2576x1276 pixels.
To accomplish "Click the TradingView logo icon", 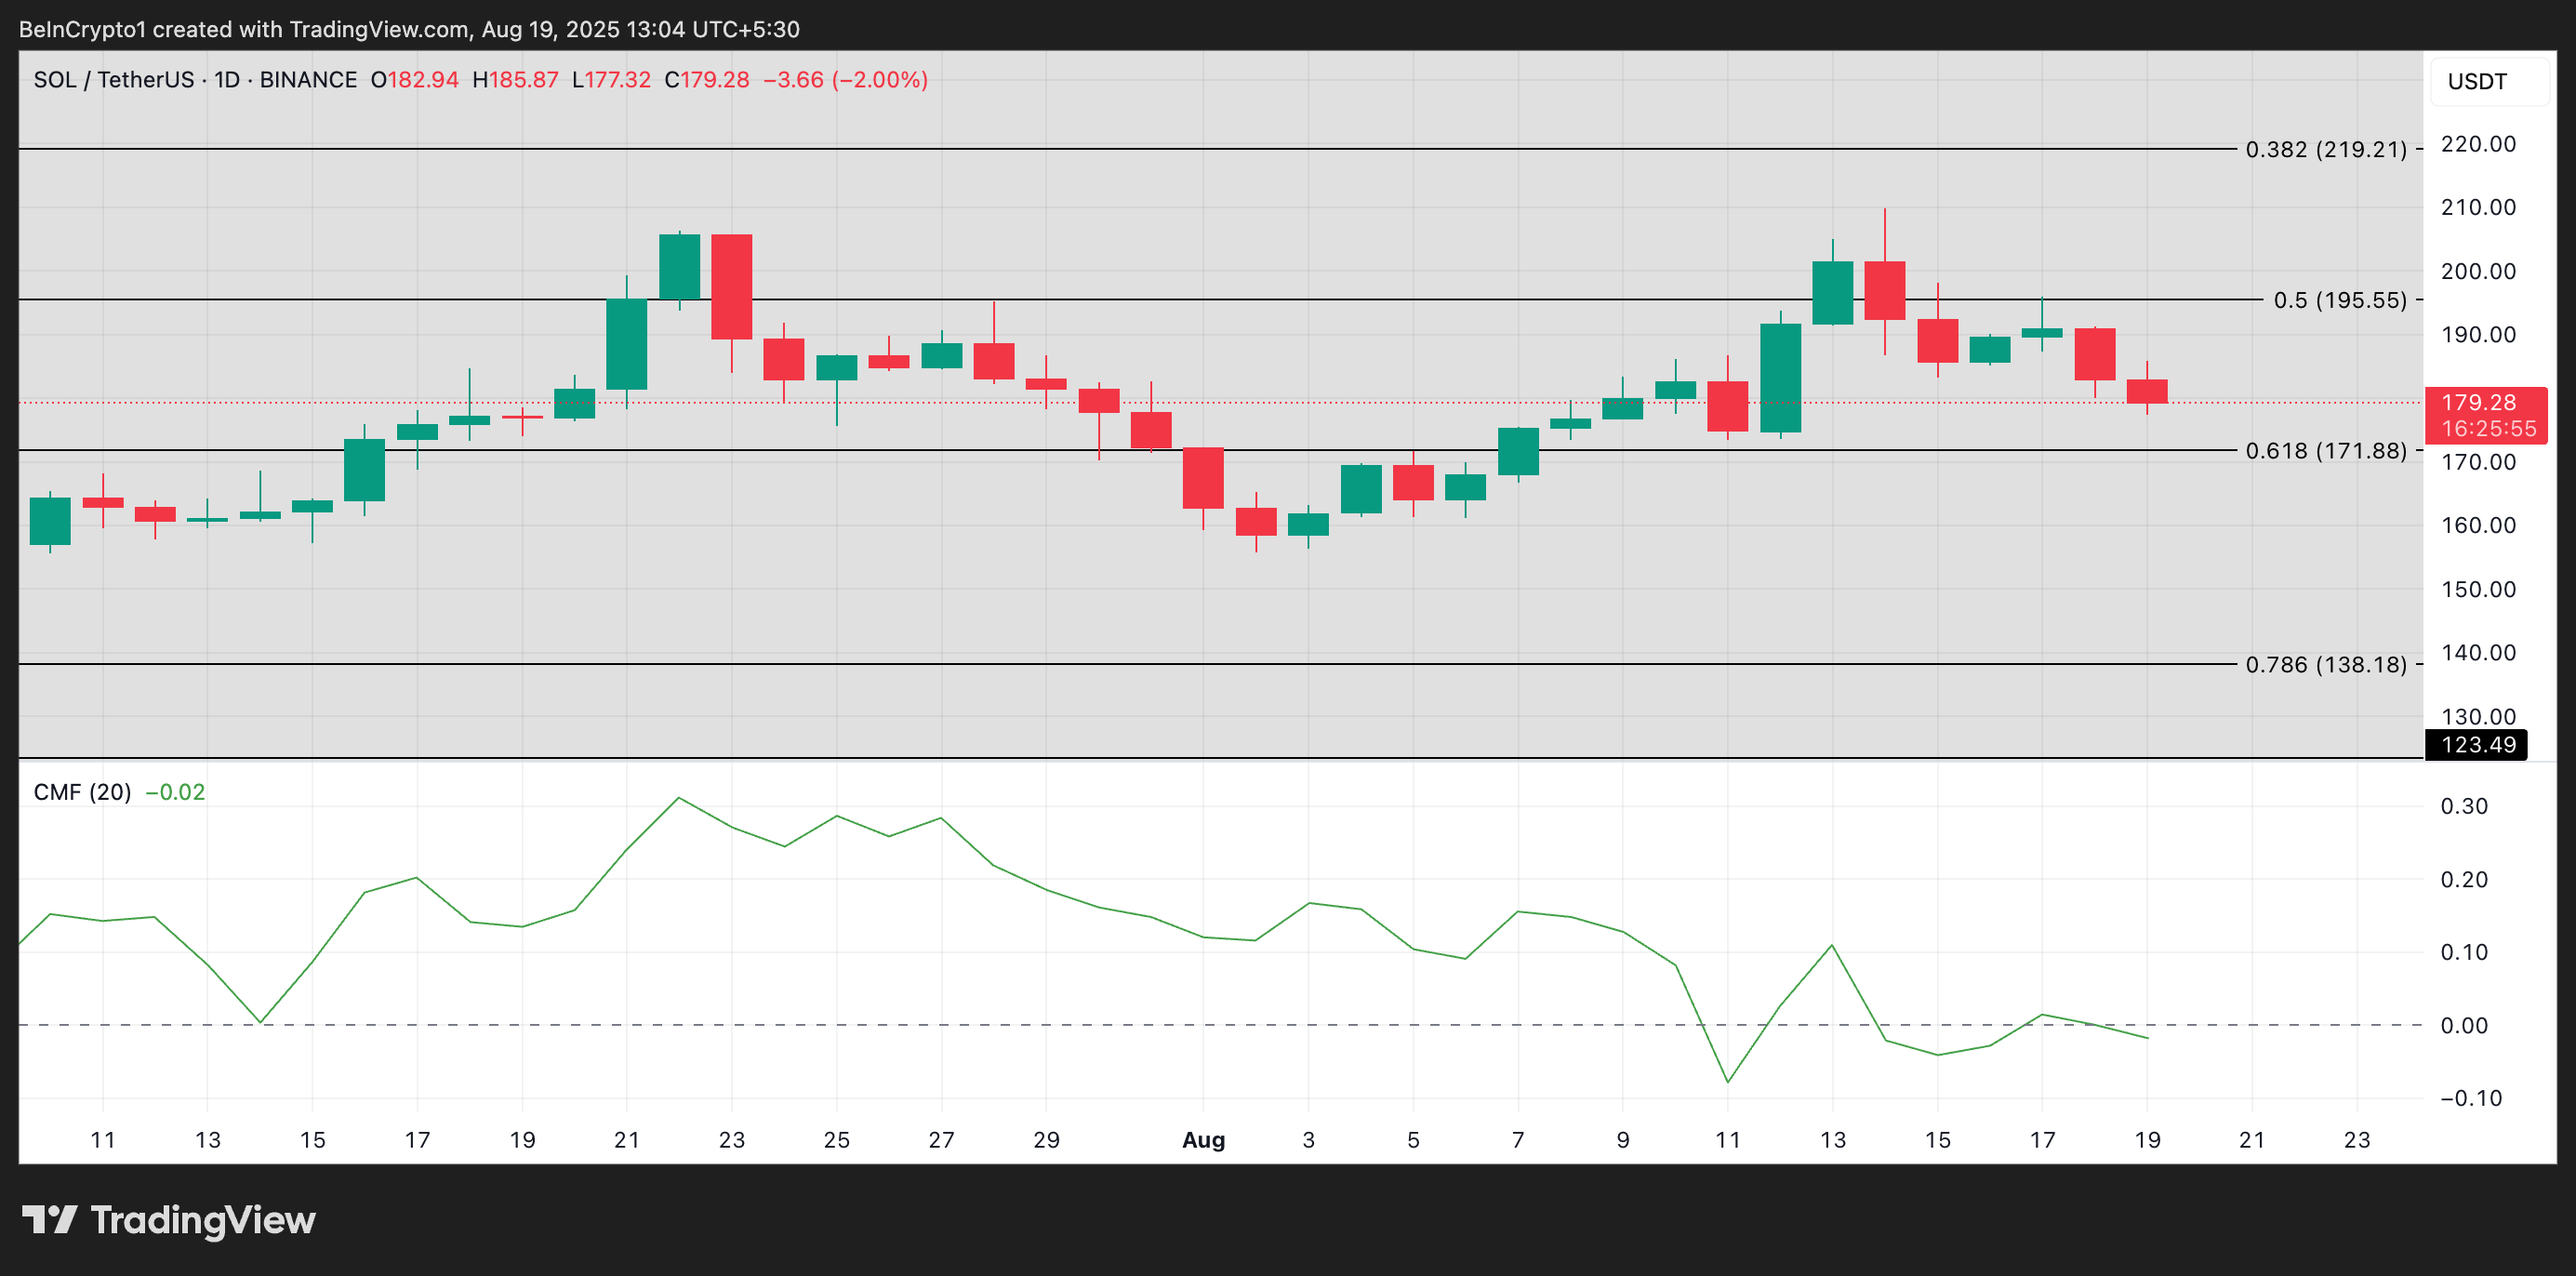I will click(x=49, y=1219).
